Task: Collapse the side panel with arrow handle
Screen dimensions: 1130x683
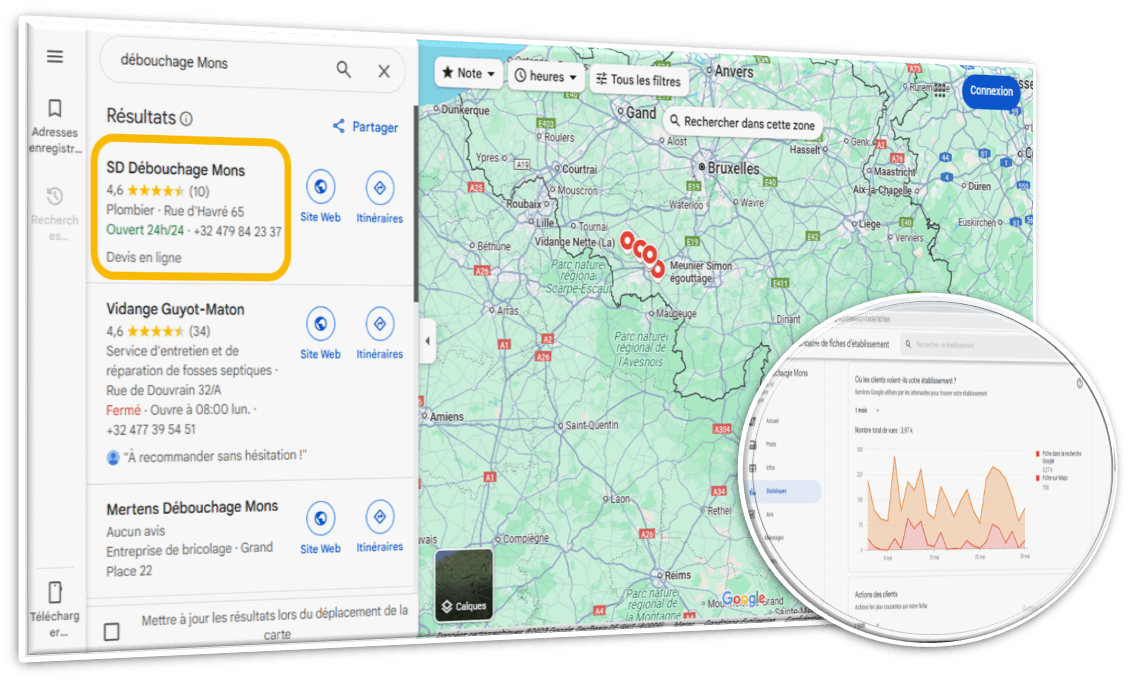Action: pos(427,341)
